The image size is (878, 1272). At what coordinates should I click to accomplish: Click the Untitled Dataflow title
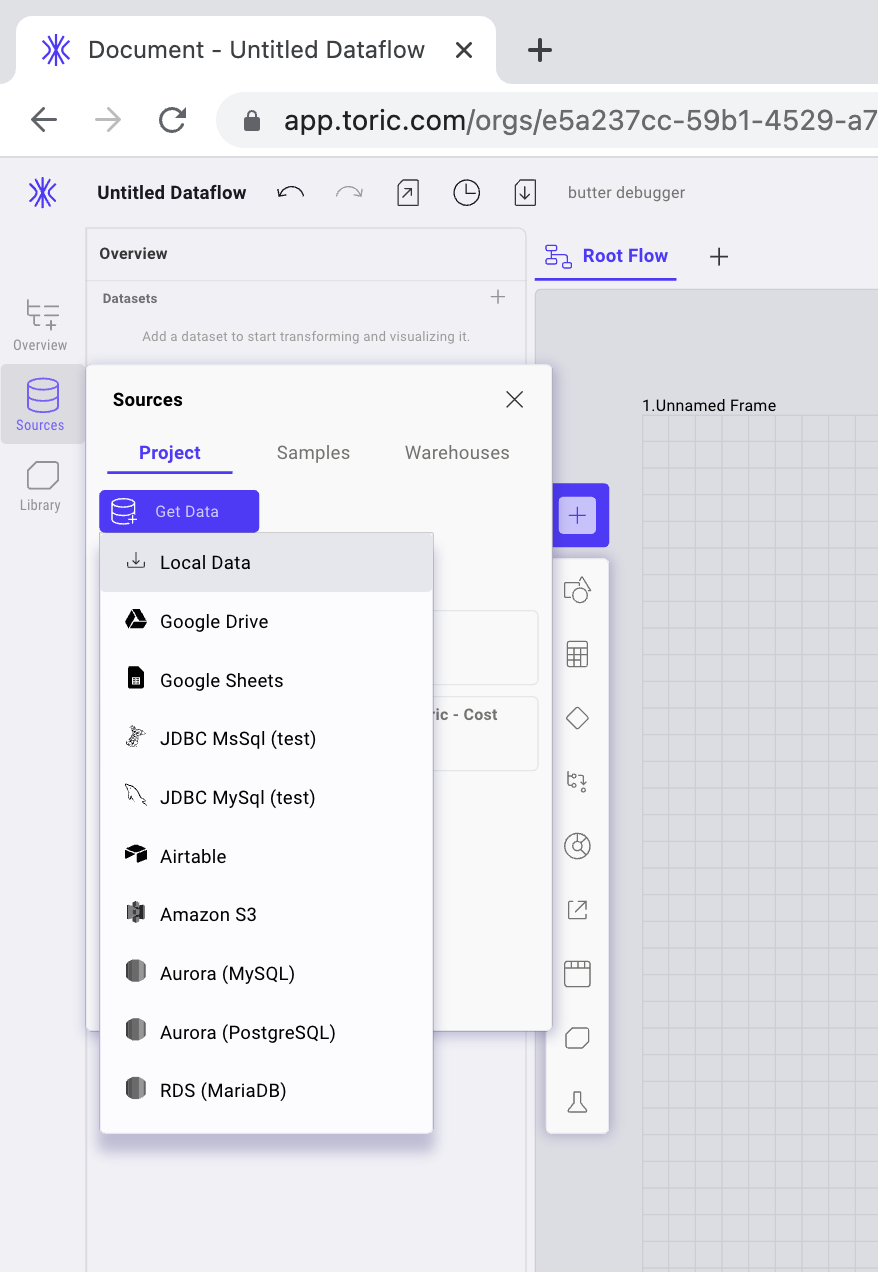(171, 193)
